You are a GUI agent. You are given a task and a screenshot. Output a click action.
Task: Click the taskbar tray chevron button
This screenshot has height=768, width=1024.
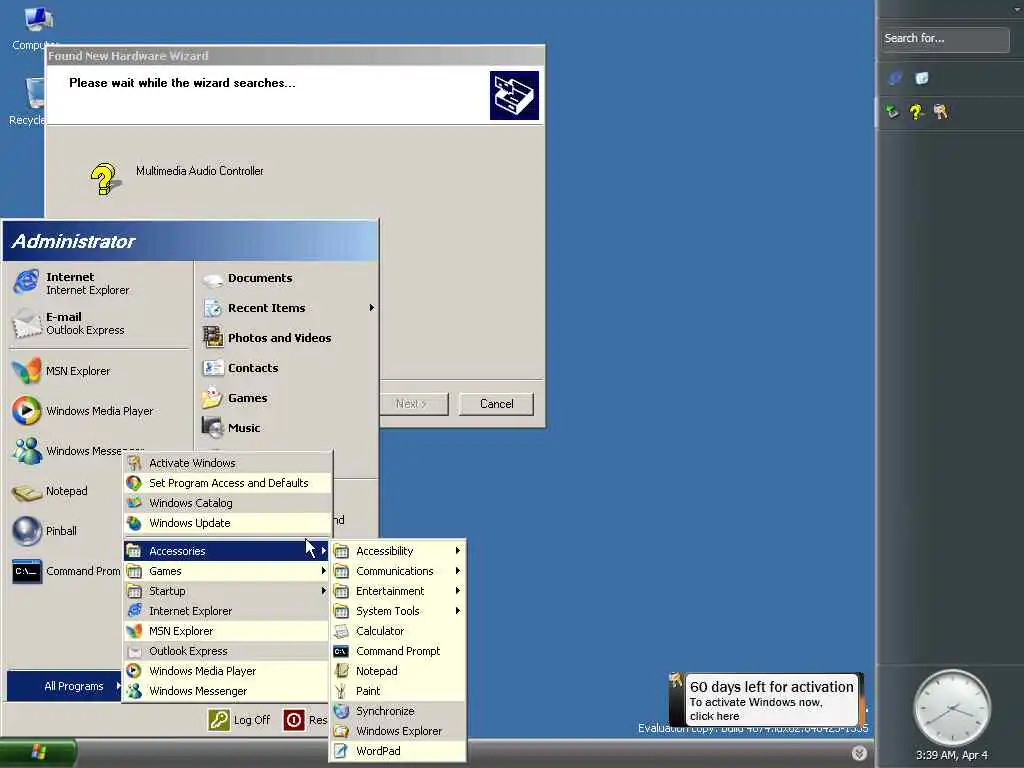click(x=859, y=753)
